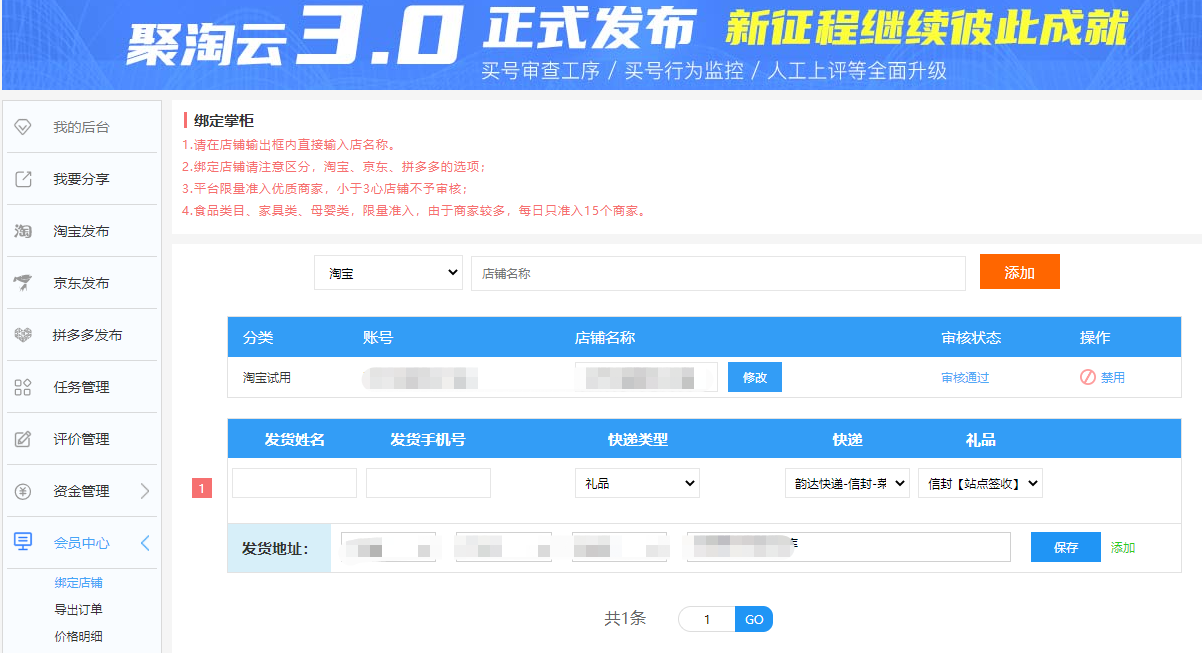Click the 禁用 link in 操作 column

coord(1113,378)
